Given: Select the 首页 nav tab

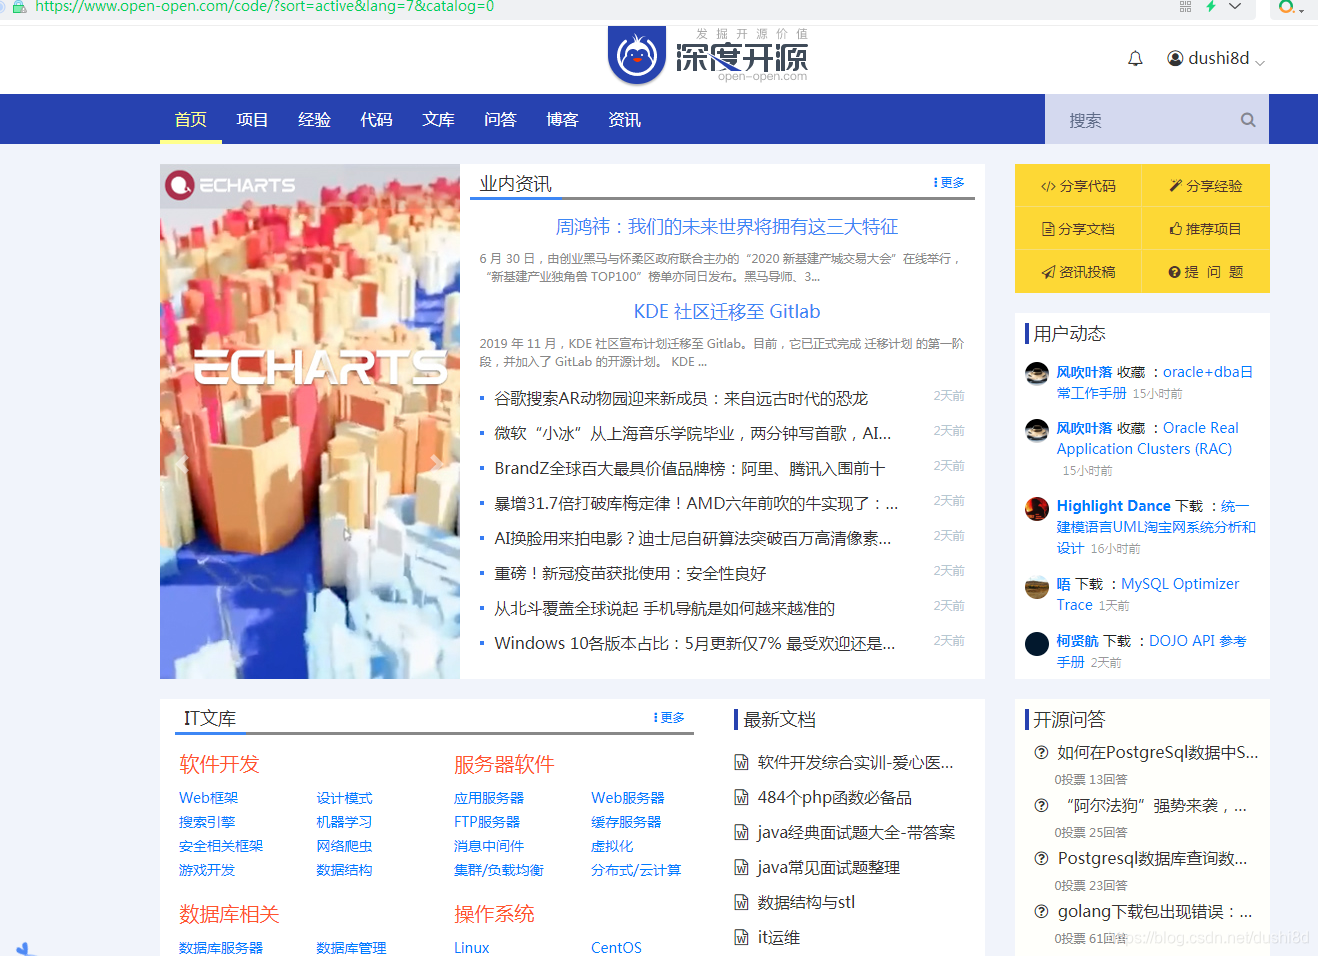Looking at the screenshot, I should tap(191, 120).
